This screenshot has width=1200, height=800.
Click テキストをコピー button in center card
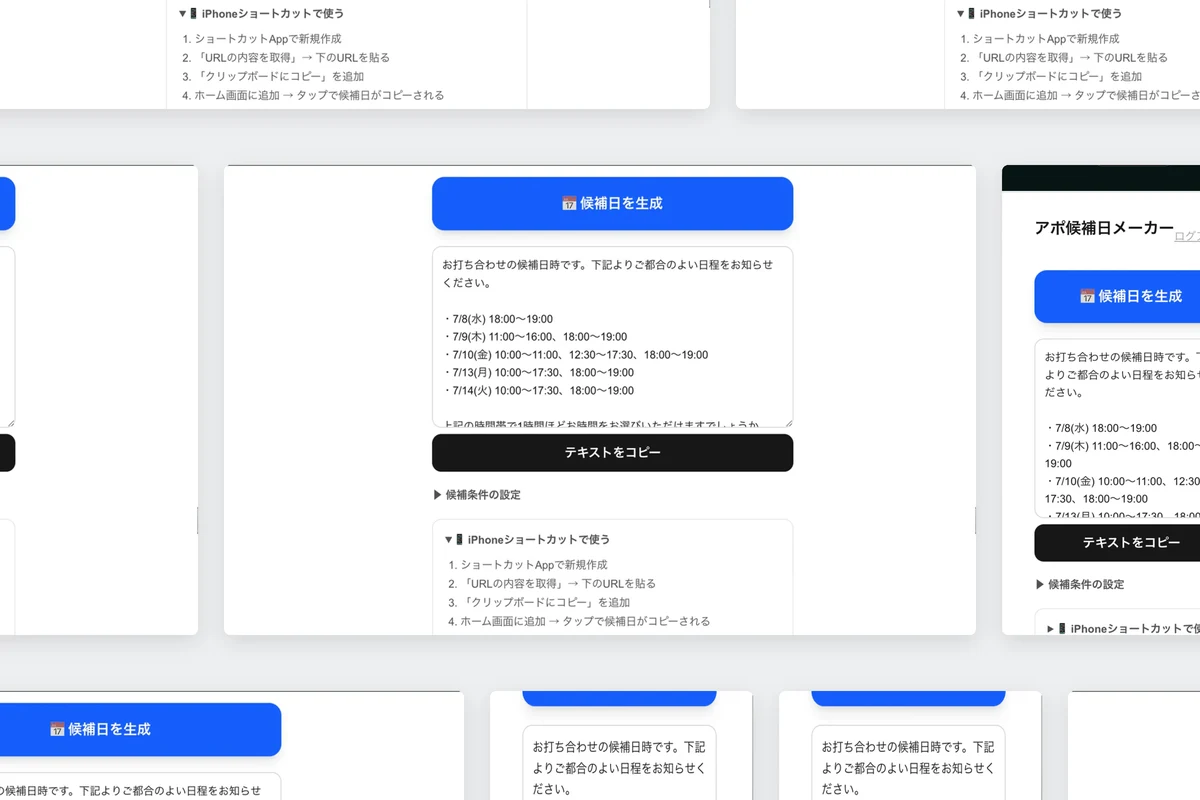coord(612,452)
